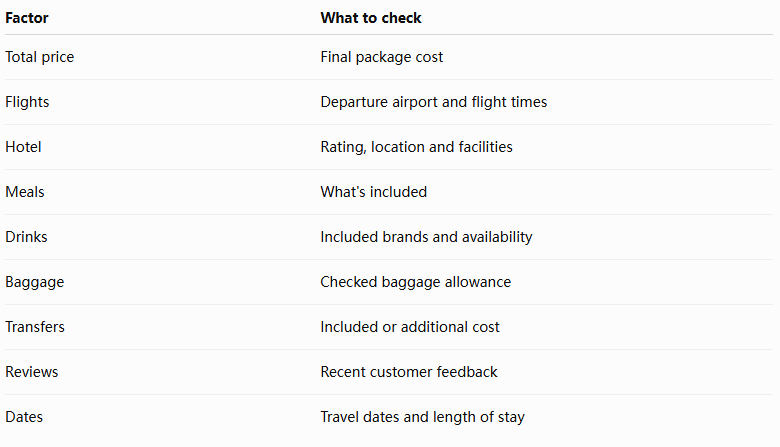The height and width of the screenshot is (447, 780).
Task: Select the 'Dates' row label
Action: [24, 417]
